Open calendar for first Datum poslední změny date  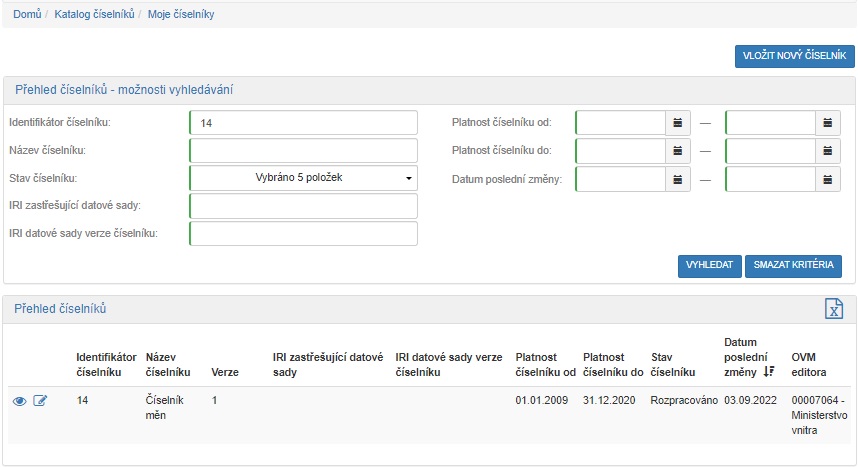click(x=678, y=179)
